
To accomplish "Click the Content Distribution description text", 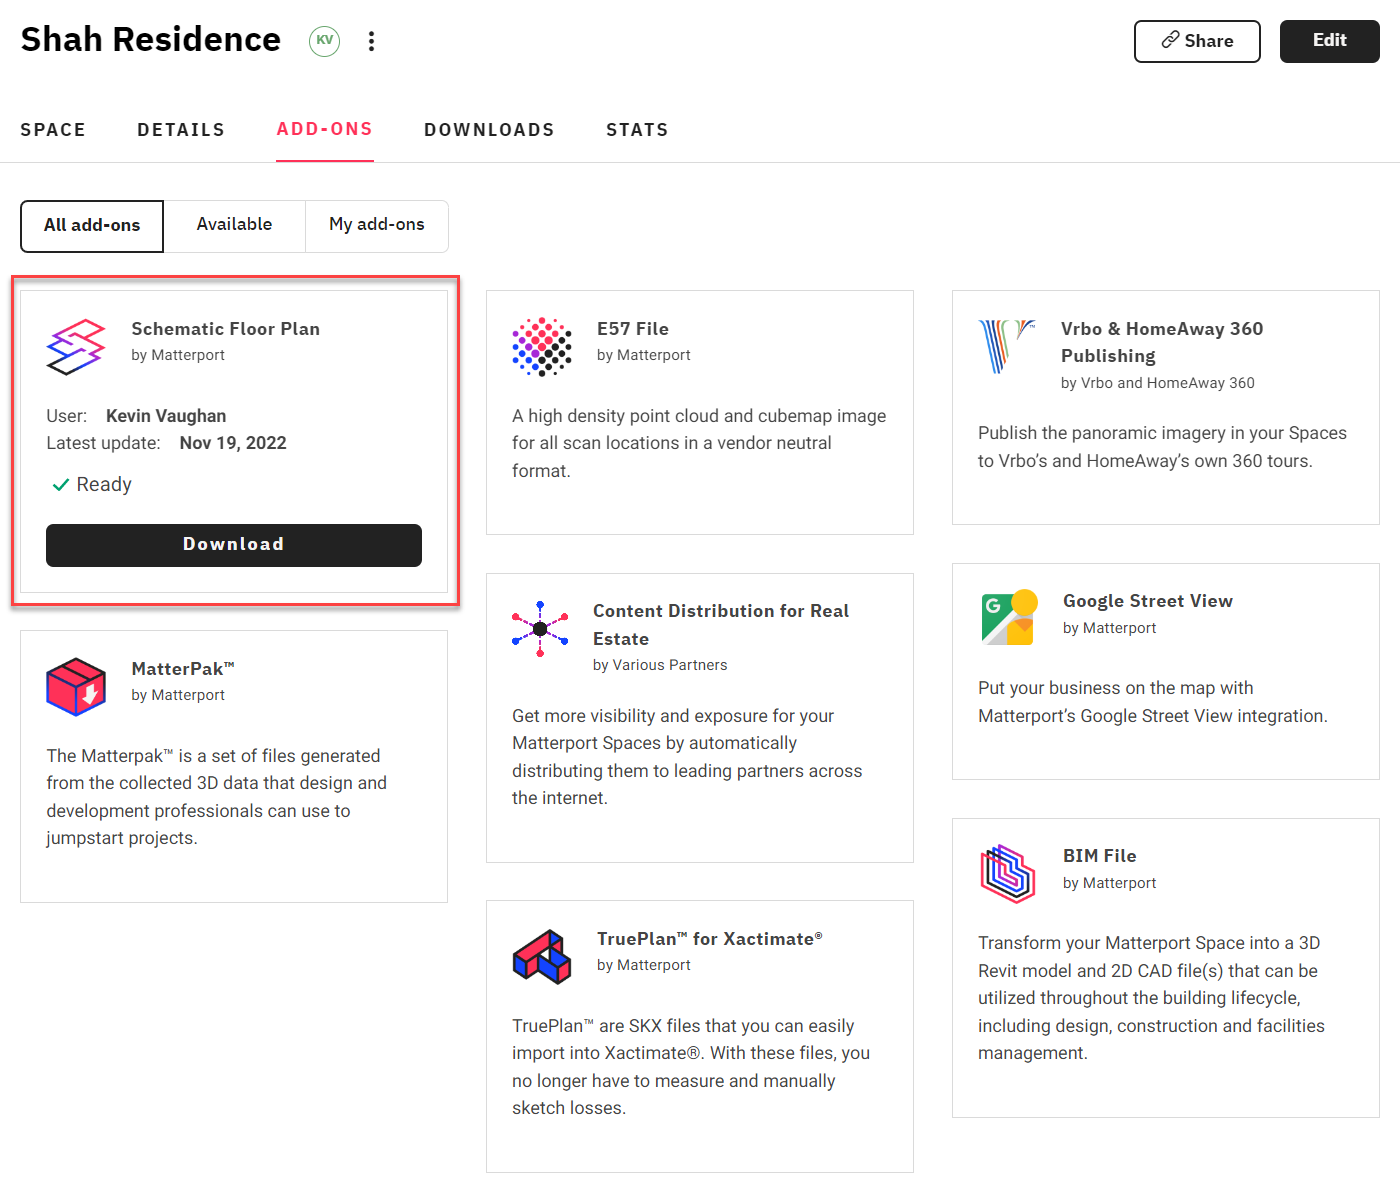I will (687, 757).
